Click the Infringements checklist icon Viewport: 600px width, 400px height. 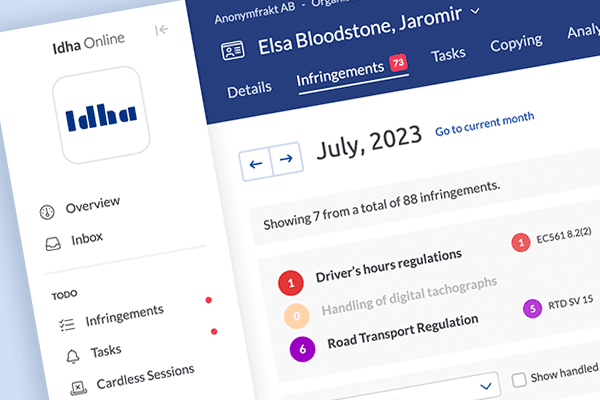(x=67, y=323)
